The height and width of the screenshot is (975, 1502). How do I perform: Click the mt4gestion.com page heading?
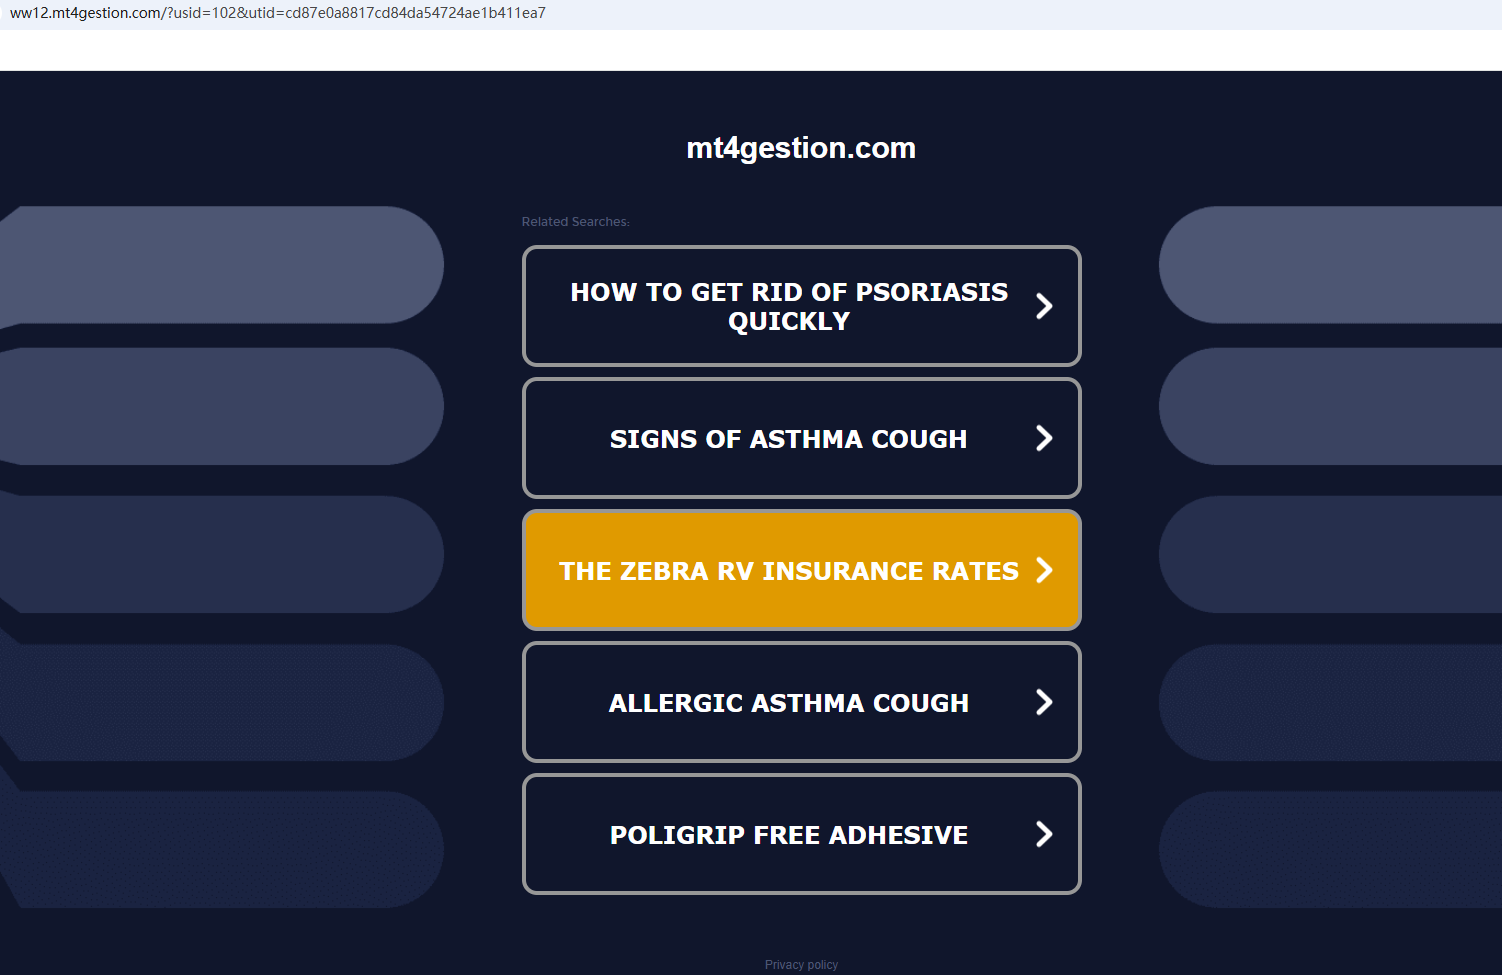(801, 148)
